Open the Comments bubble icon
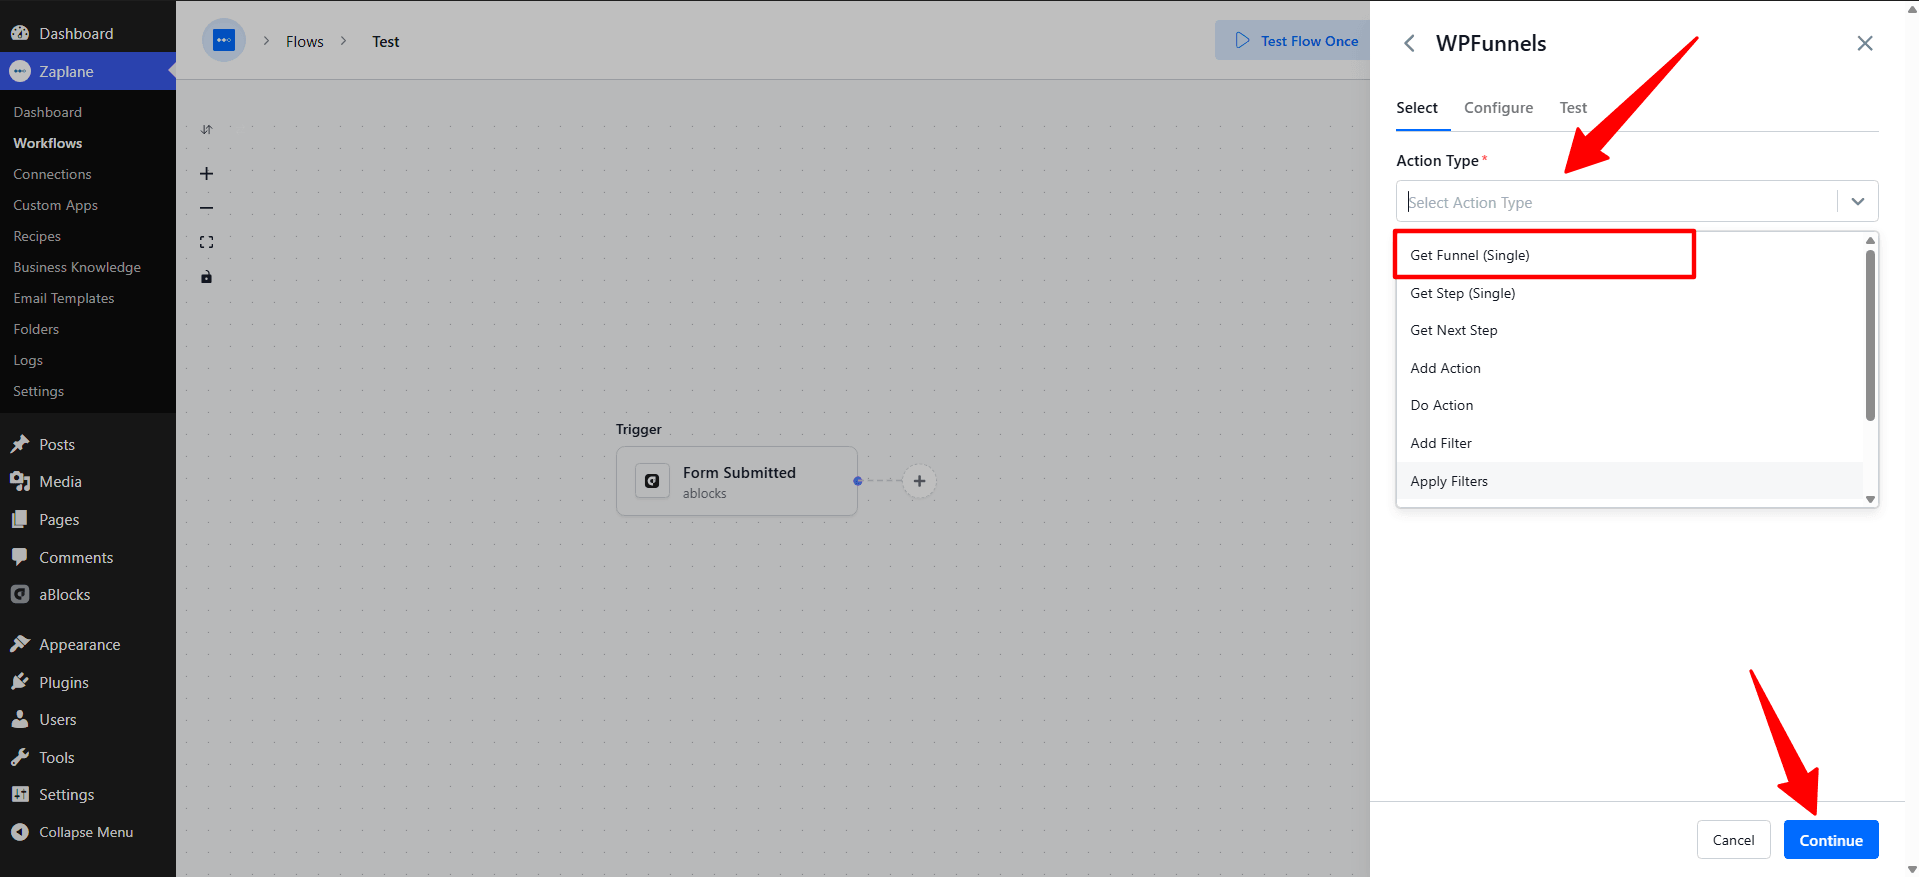The image size is (1919, 877). 20,557
